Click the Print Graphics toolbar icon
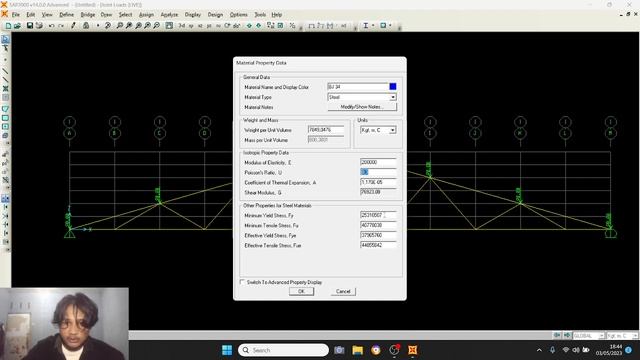This screenshot has width=640, height=360. tap(39, 26)
